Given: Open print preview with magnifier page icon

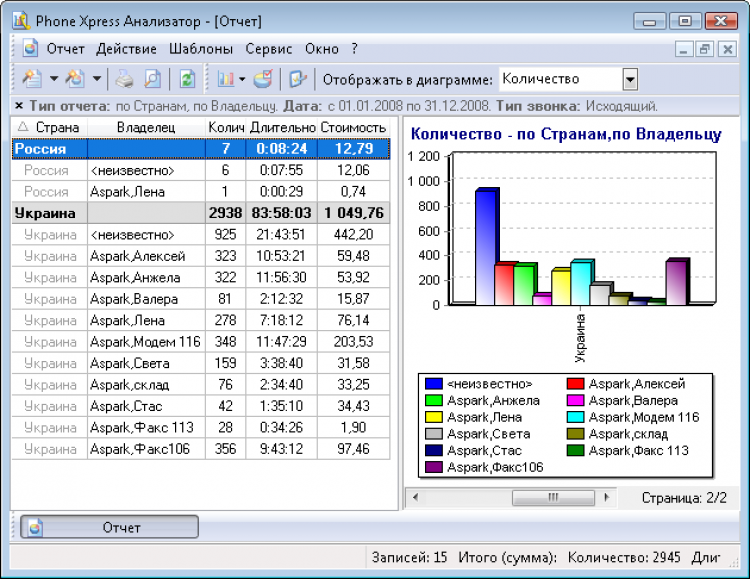Looking at the screenshot, I should click(x=152, y=79).
